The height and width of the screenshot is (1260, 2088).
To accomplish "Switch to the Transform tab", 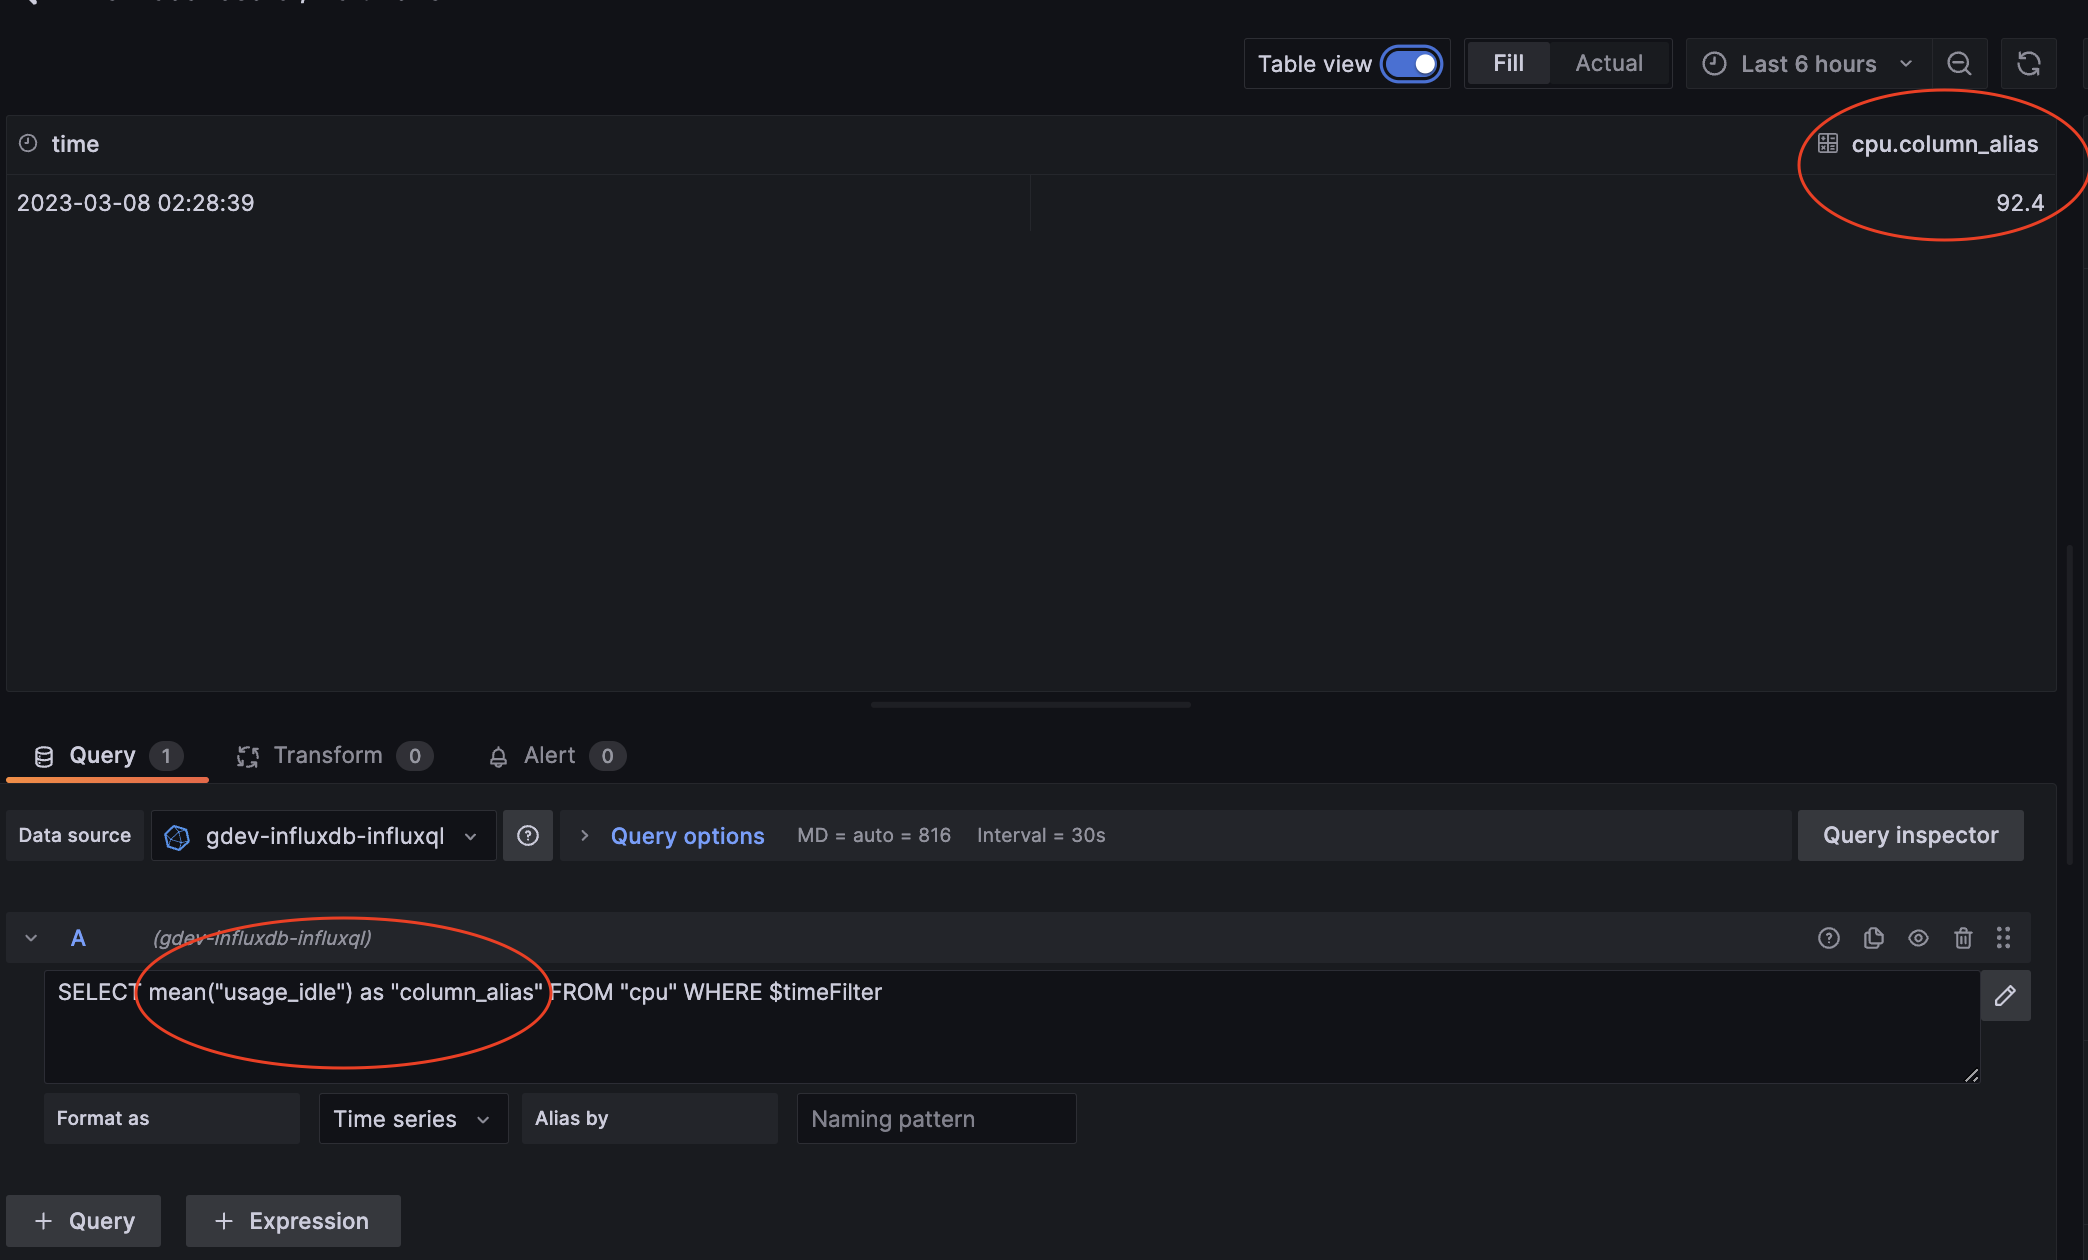I will (x=328, y=755).
